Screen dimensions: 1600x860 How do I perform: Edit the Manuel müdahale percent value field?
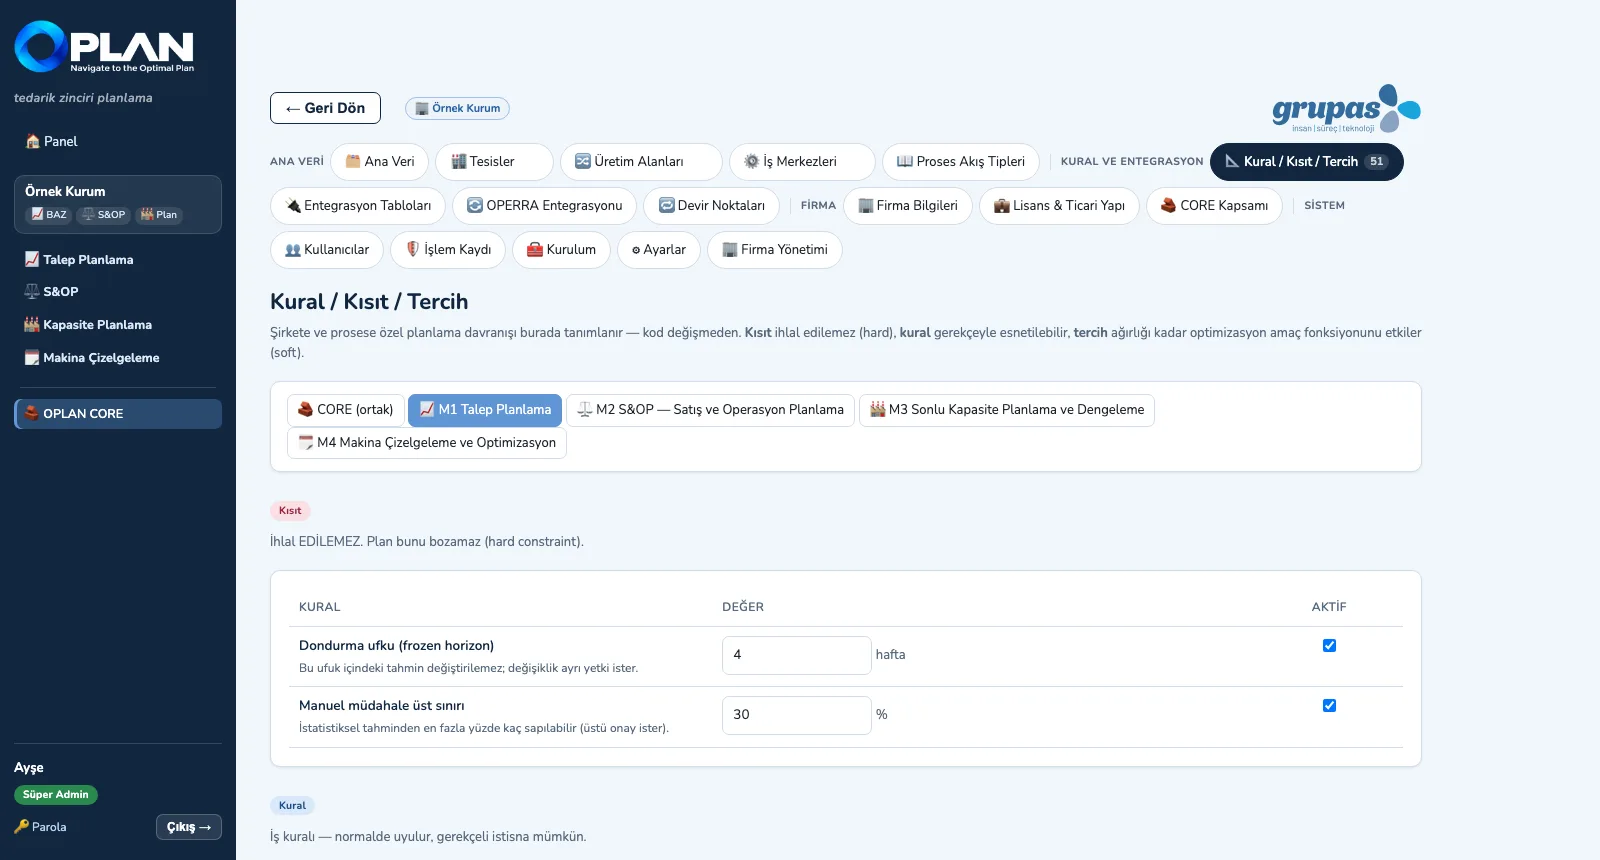click(x=797, y=715)
